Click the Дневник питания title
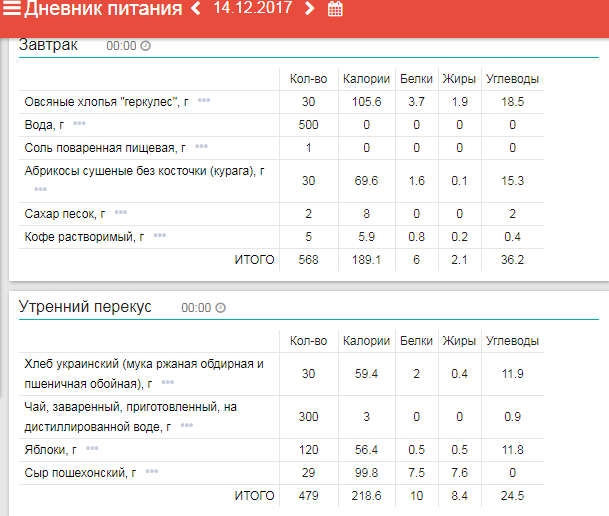The image size is (609, 516). [102, 10]
